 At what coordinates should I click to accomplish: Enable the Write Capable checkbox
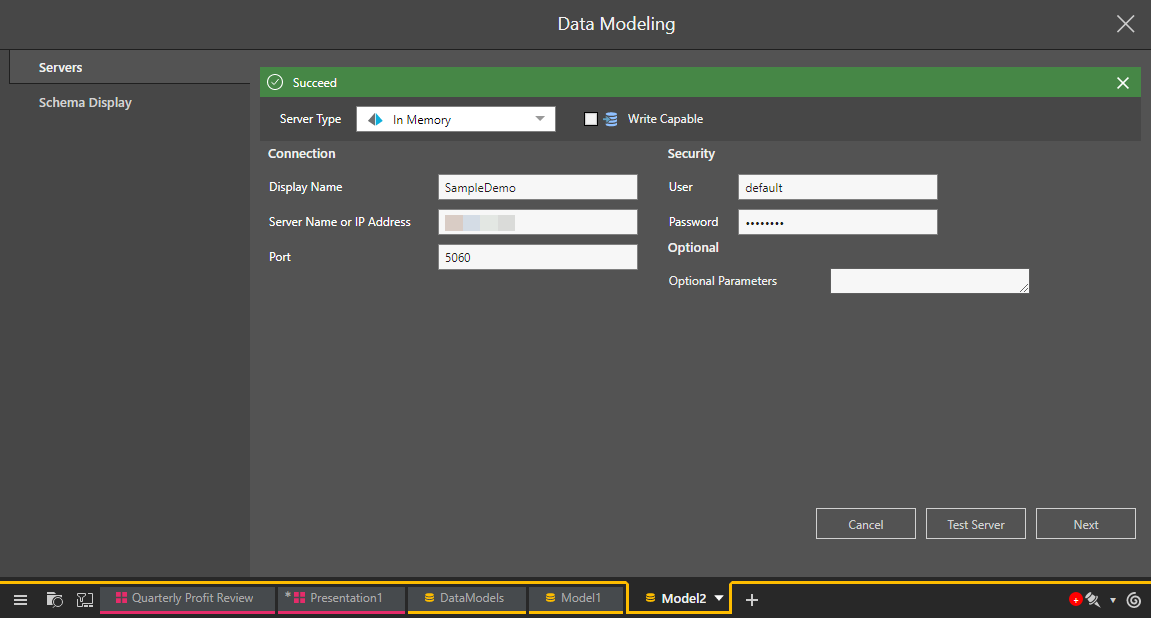coord(591,119)
